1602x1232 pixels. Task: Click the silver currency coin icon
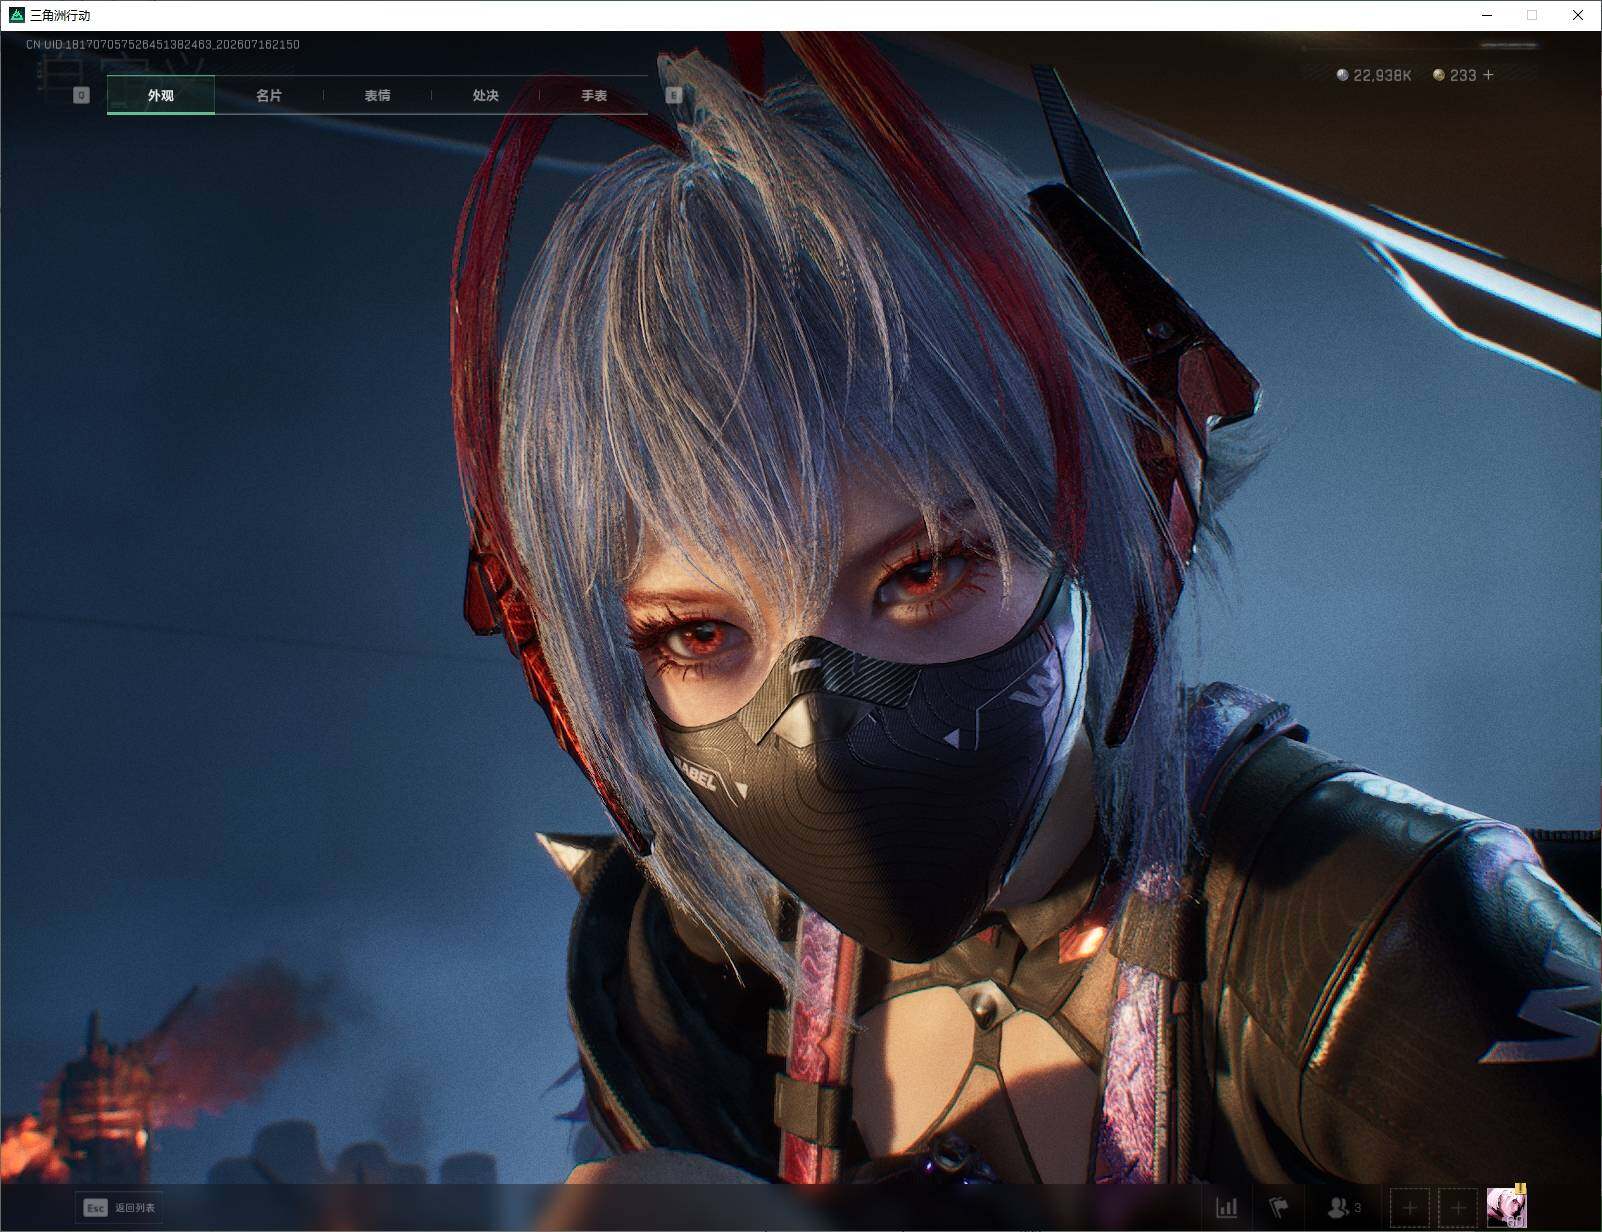pyautogui.click(x=1343, y=75)
